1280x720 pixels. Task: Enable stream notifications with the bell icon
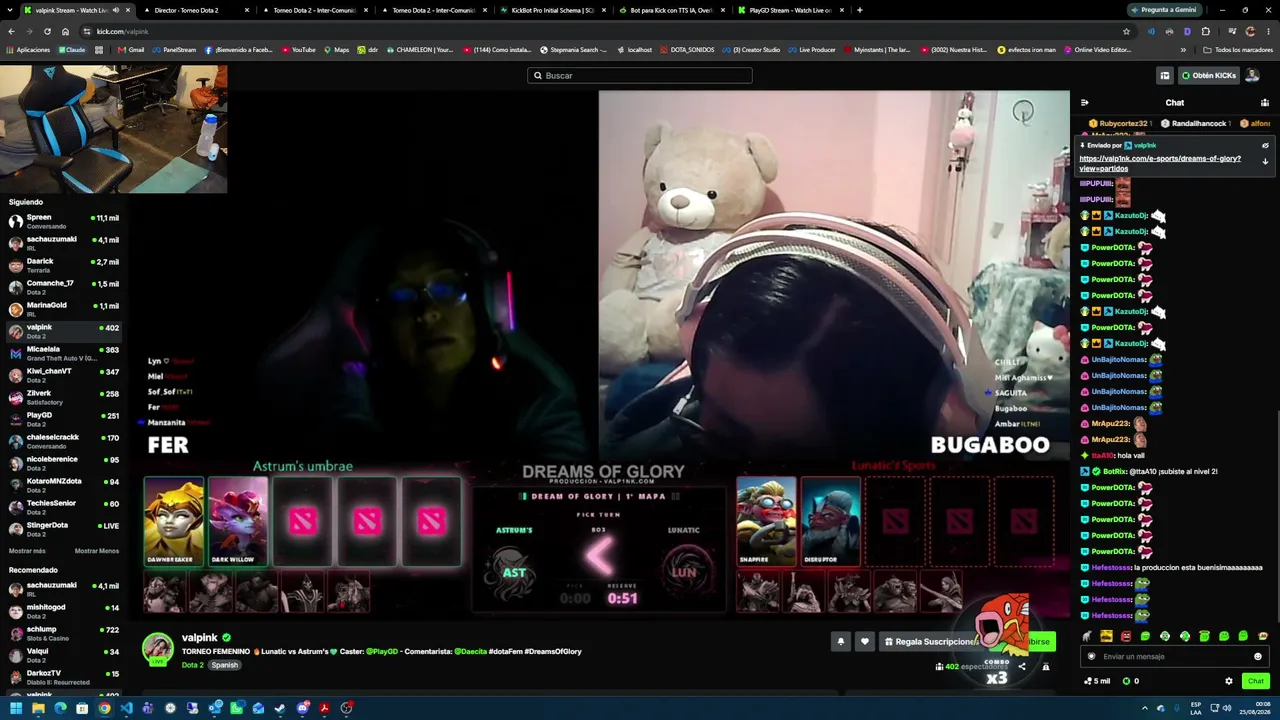coord(841,642)
